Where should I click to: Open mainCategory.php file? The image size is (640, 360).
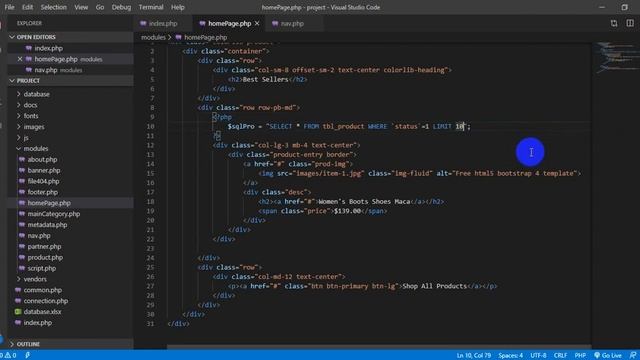click(x=53, y=214)
